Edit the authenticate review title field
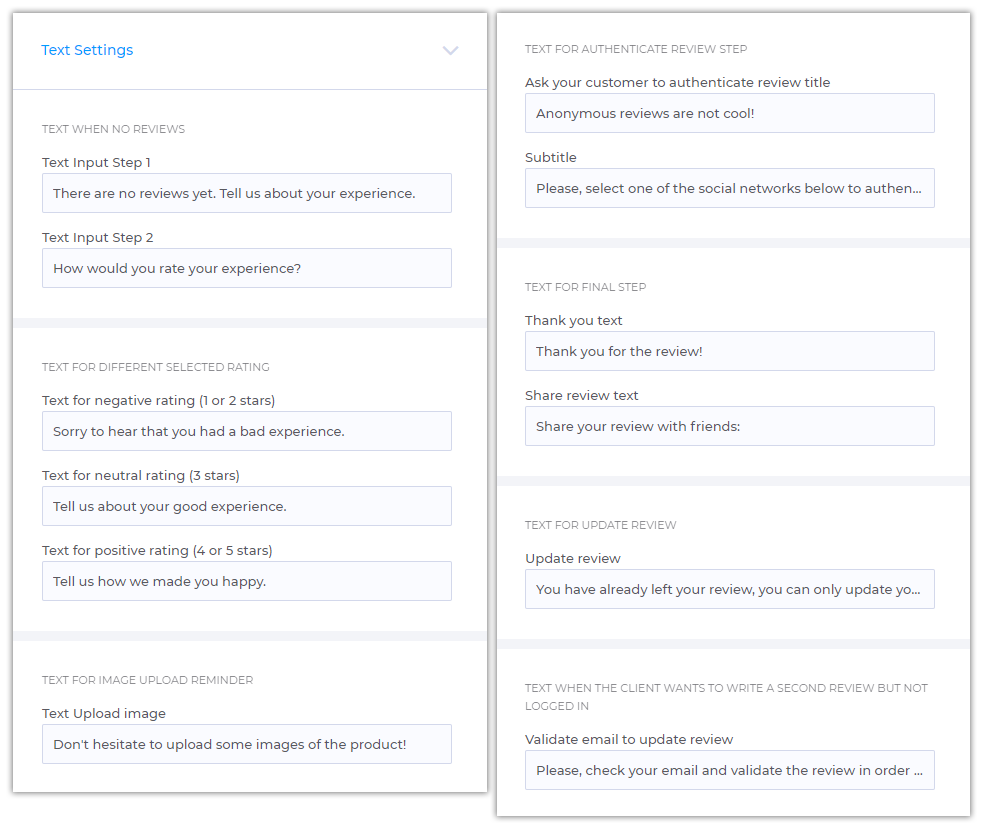The image size is (987, 830). tap(730, 113)
